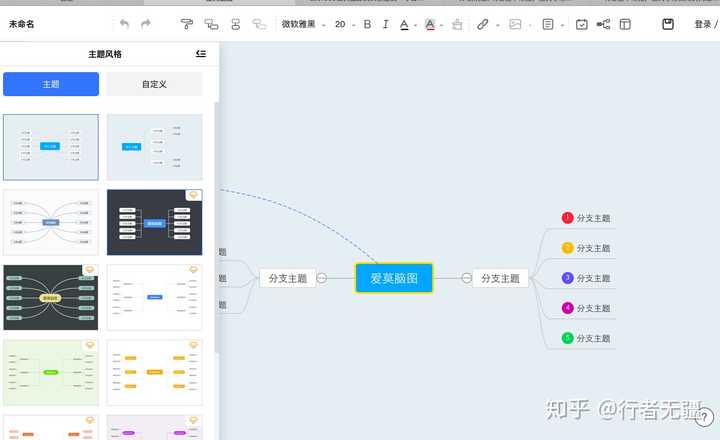720x440 pixels.
Task: Expand font color dropdown arrow
Action: click(x=415, y=25)
